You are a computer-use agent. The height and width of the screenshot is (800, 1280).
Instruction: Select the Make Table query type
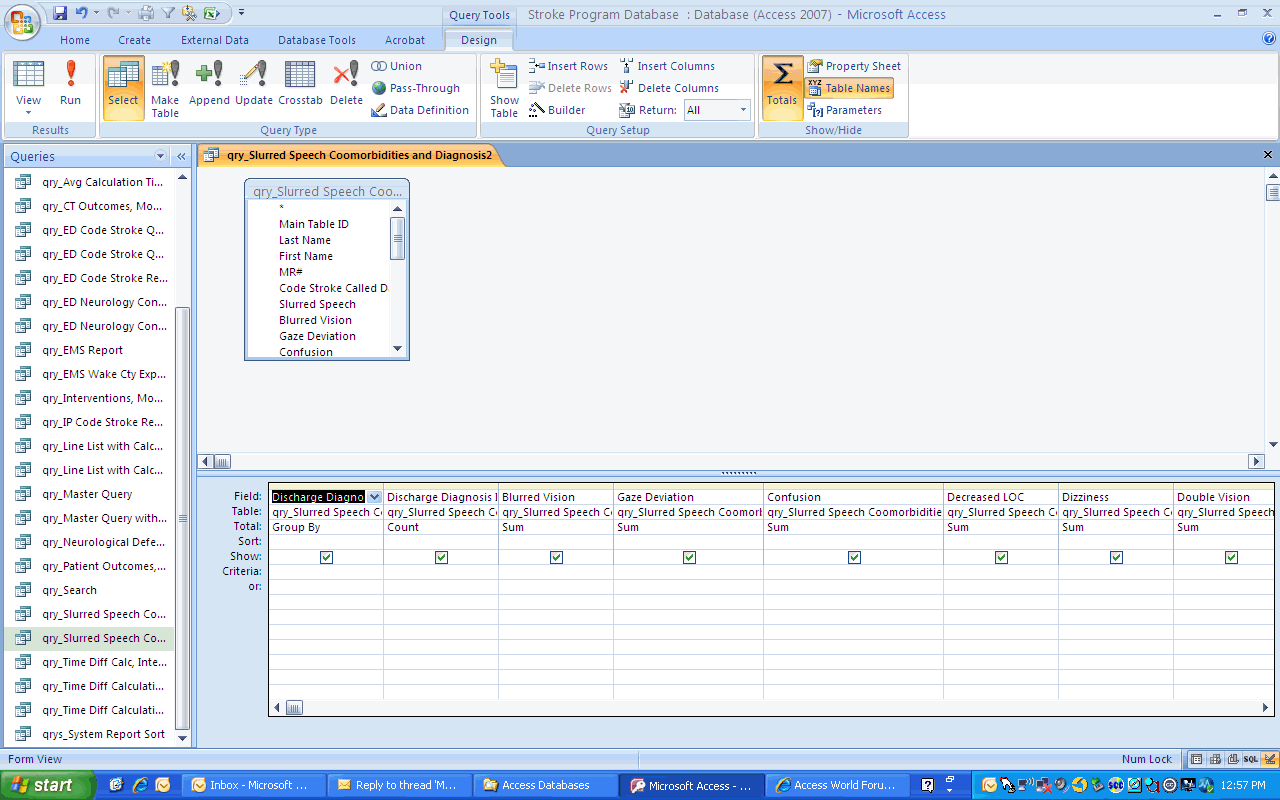pyautogui.click(x=165, y=88)
